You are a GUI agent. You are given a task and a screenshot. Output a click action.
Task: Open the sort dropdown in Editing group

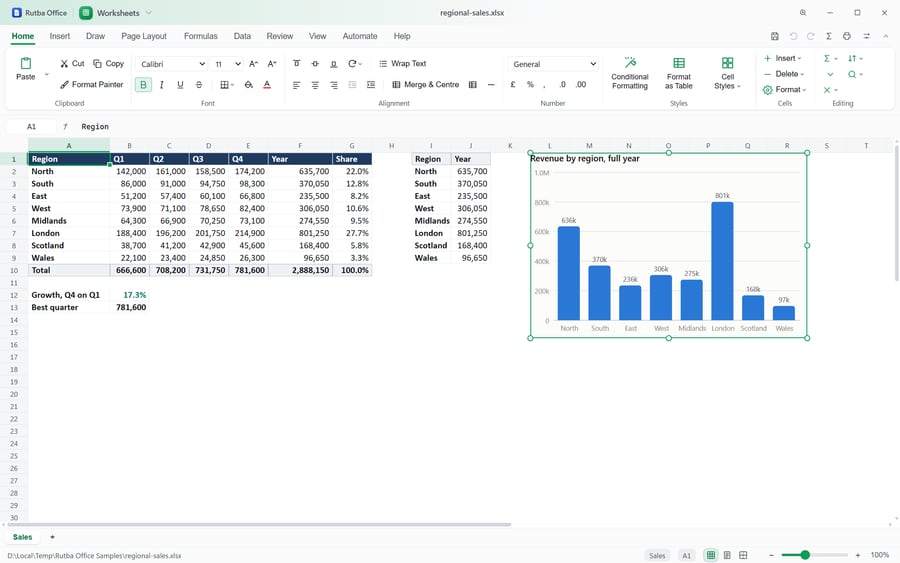tap(855, 58)
